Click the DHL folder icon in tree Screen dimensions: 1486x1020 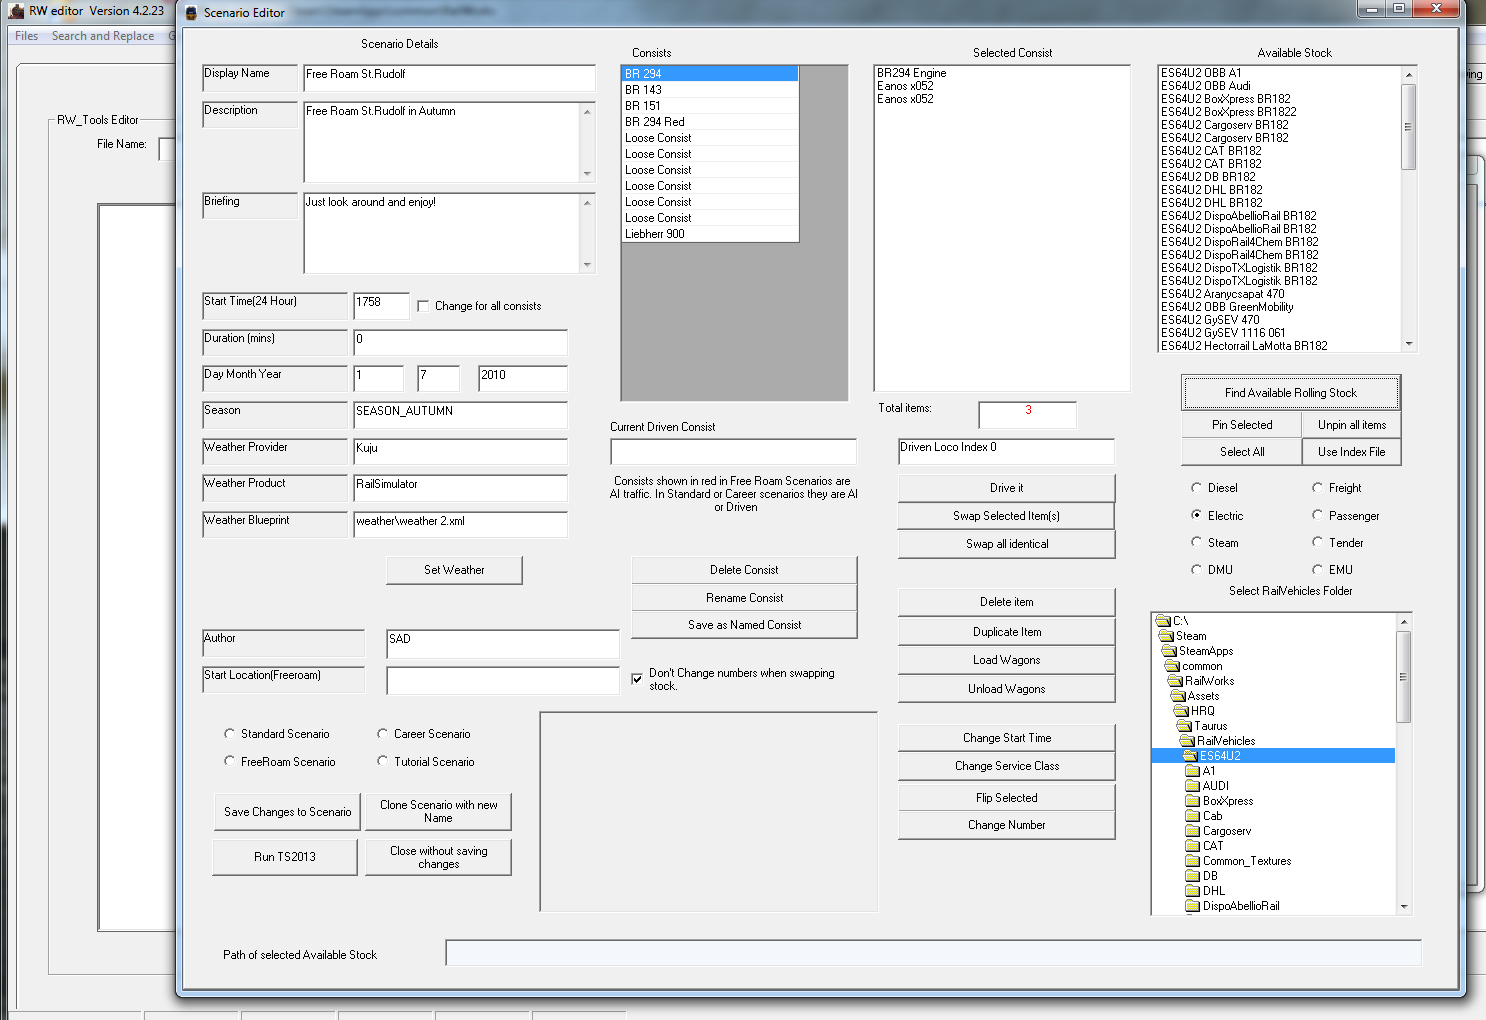point(1192,891)
